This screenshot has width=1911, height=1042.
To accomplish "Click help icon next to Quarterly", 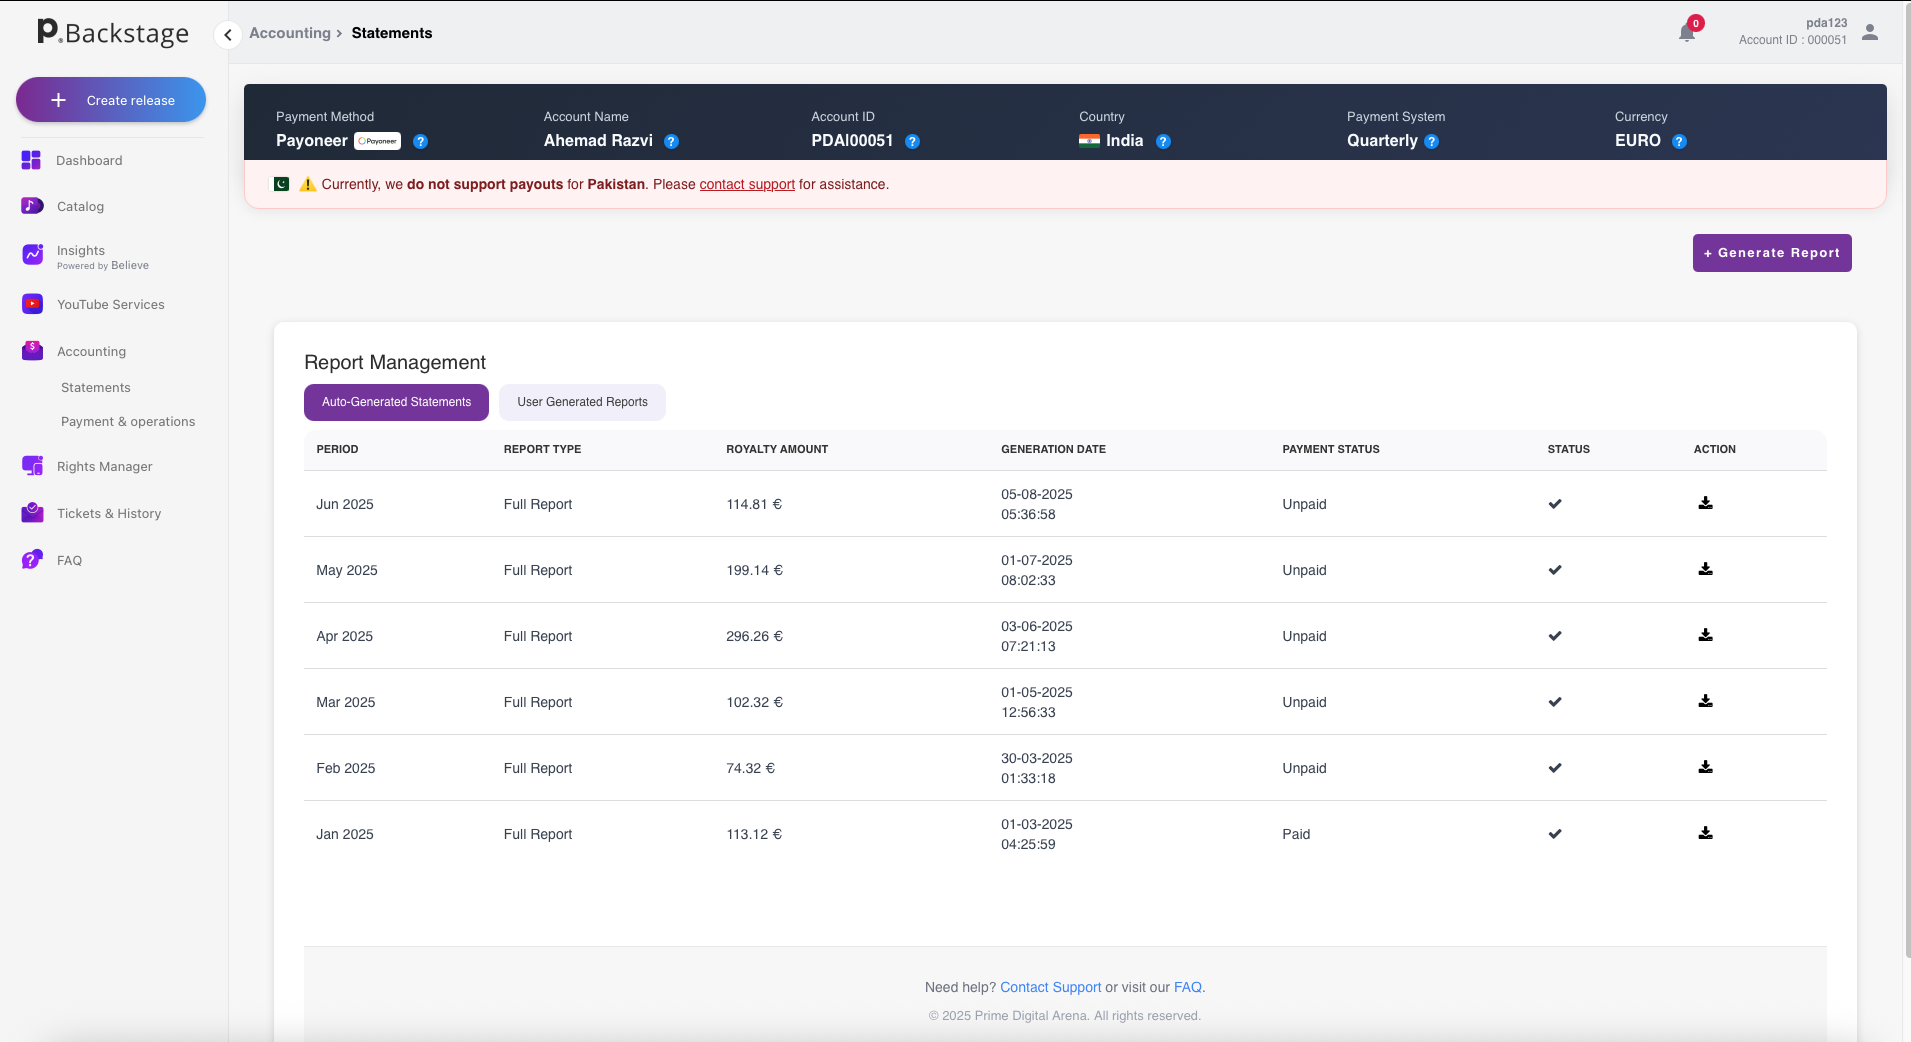I will (1431, 142).
